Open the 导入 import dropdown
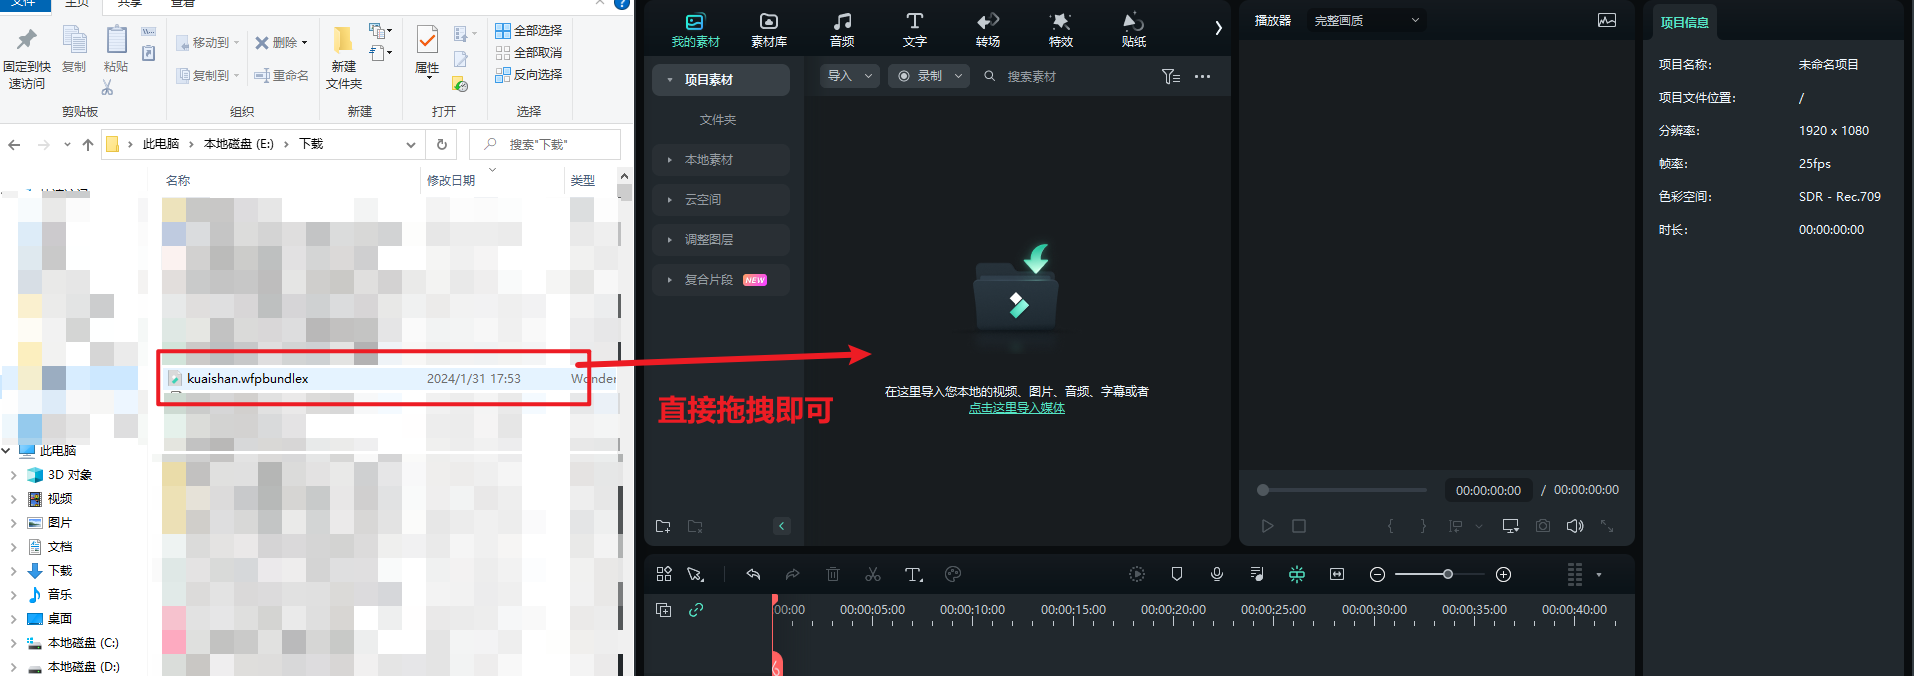Viewport: 1914px width, 676px height. click(x=850, y=76)
